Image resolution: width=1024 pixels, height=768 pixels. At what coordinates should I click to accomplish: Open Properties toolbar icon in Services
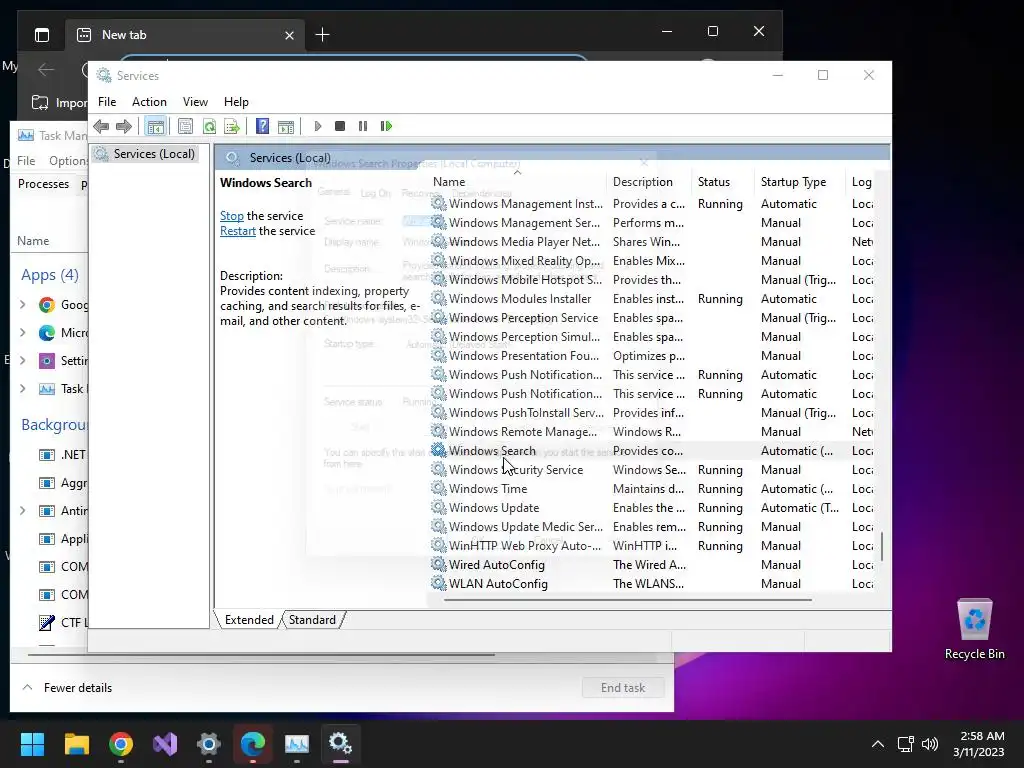185,126
